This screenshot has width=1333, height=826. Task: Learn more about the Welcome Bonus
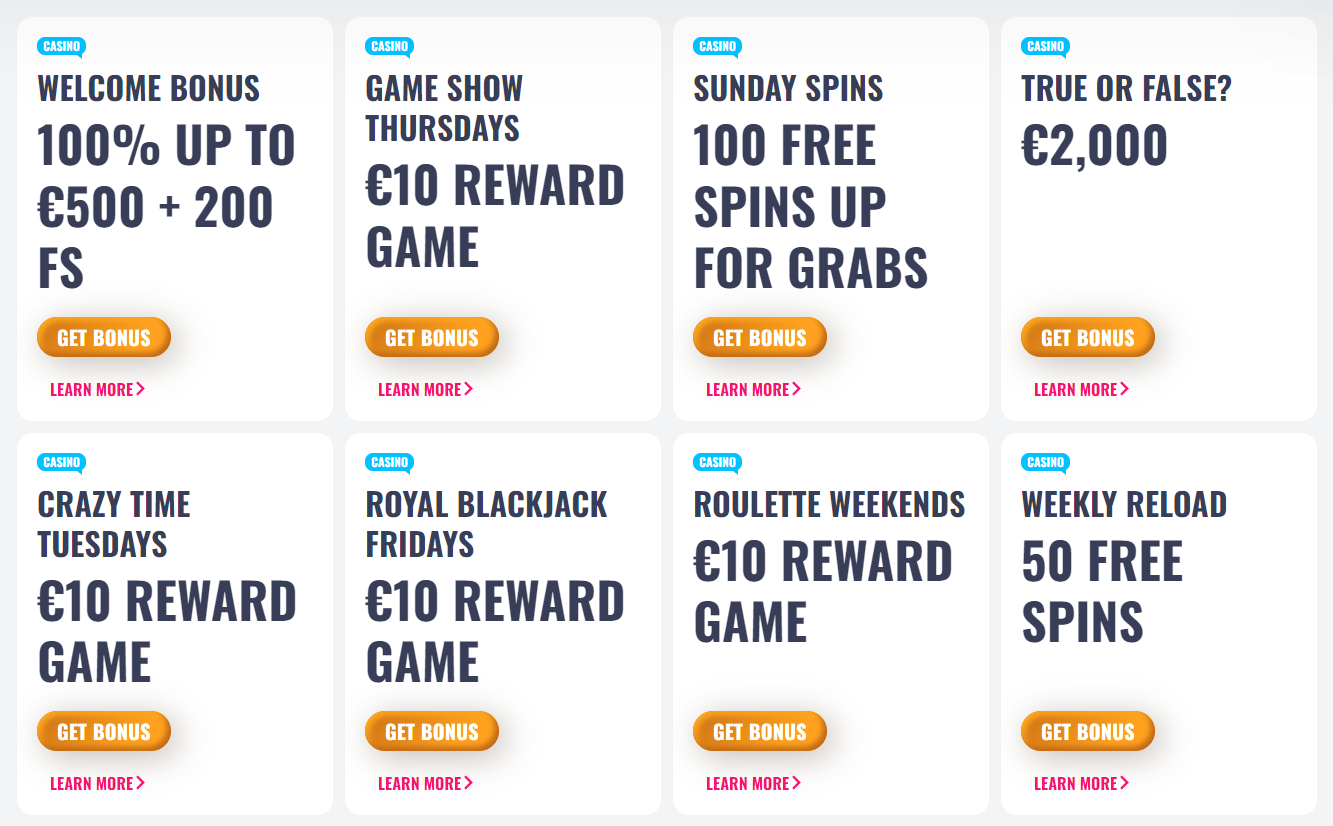(98, 389)
